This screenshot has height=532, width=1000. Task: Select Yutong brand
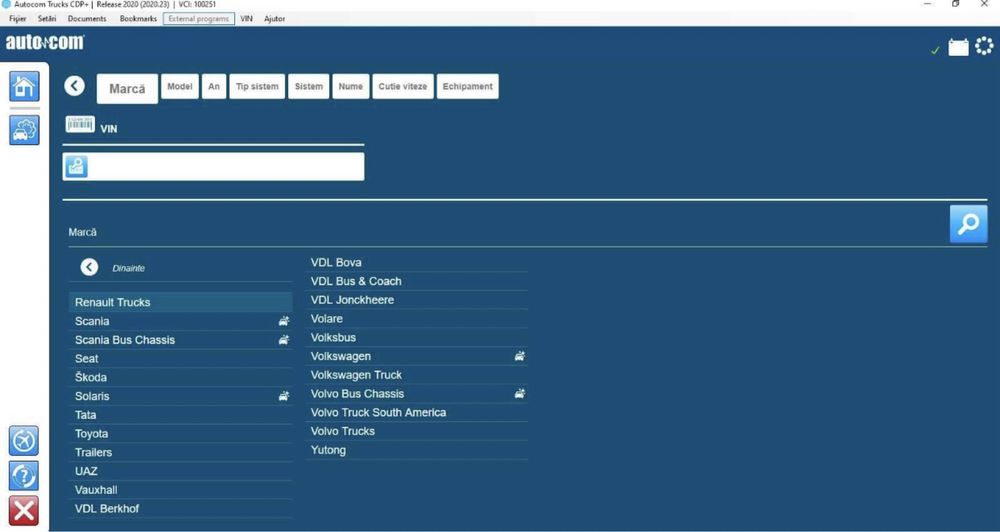click(x=416, y=450)
